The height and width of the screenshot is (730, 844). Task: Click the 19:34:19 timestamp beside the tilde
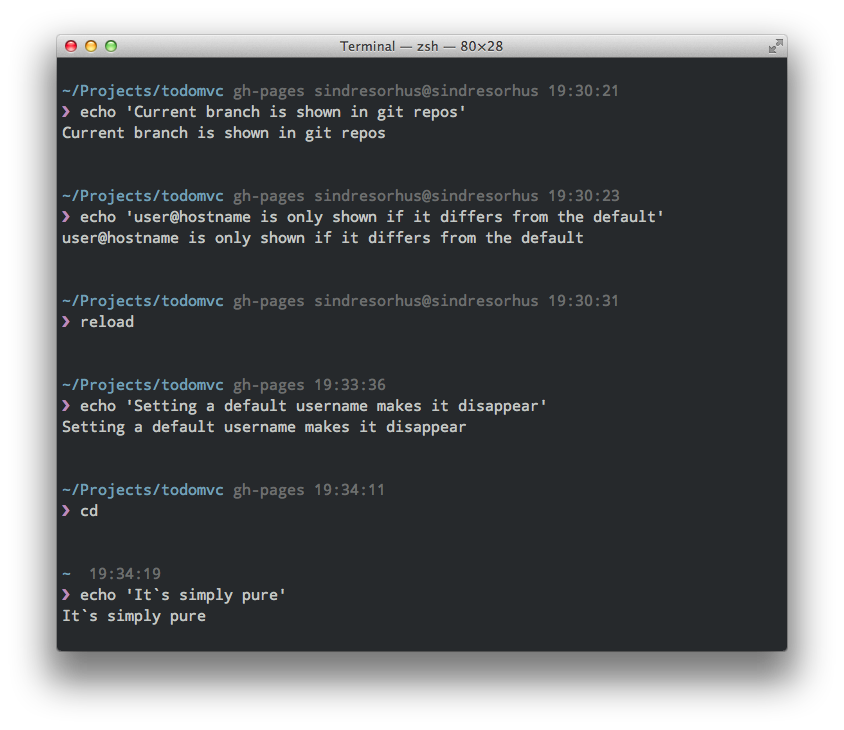tap(125, 574)
